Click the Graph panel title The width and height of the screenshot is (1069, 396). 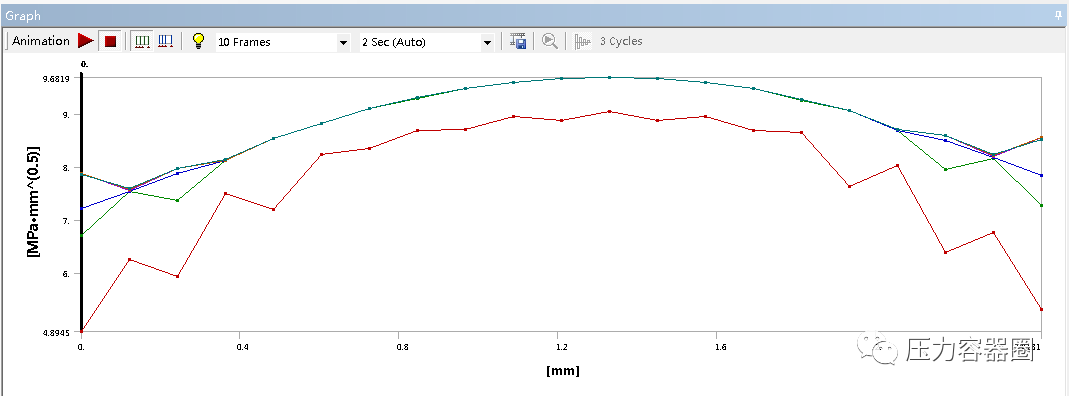(23, 15)
